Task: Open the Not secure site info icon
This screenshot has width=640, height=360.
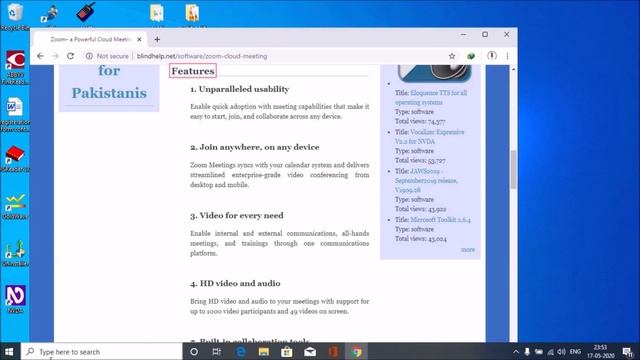Action: click(89, 56)
